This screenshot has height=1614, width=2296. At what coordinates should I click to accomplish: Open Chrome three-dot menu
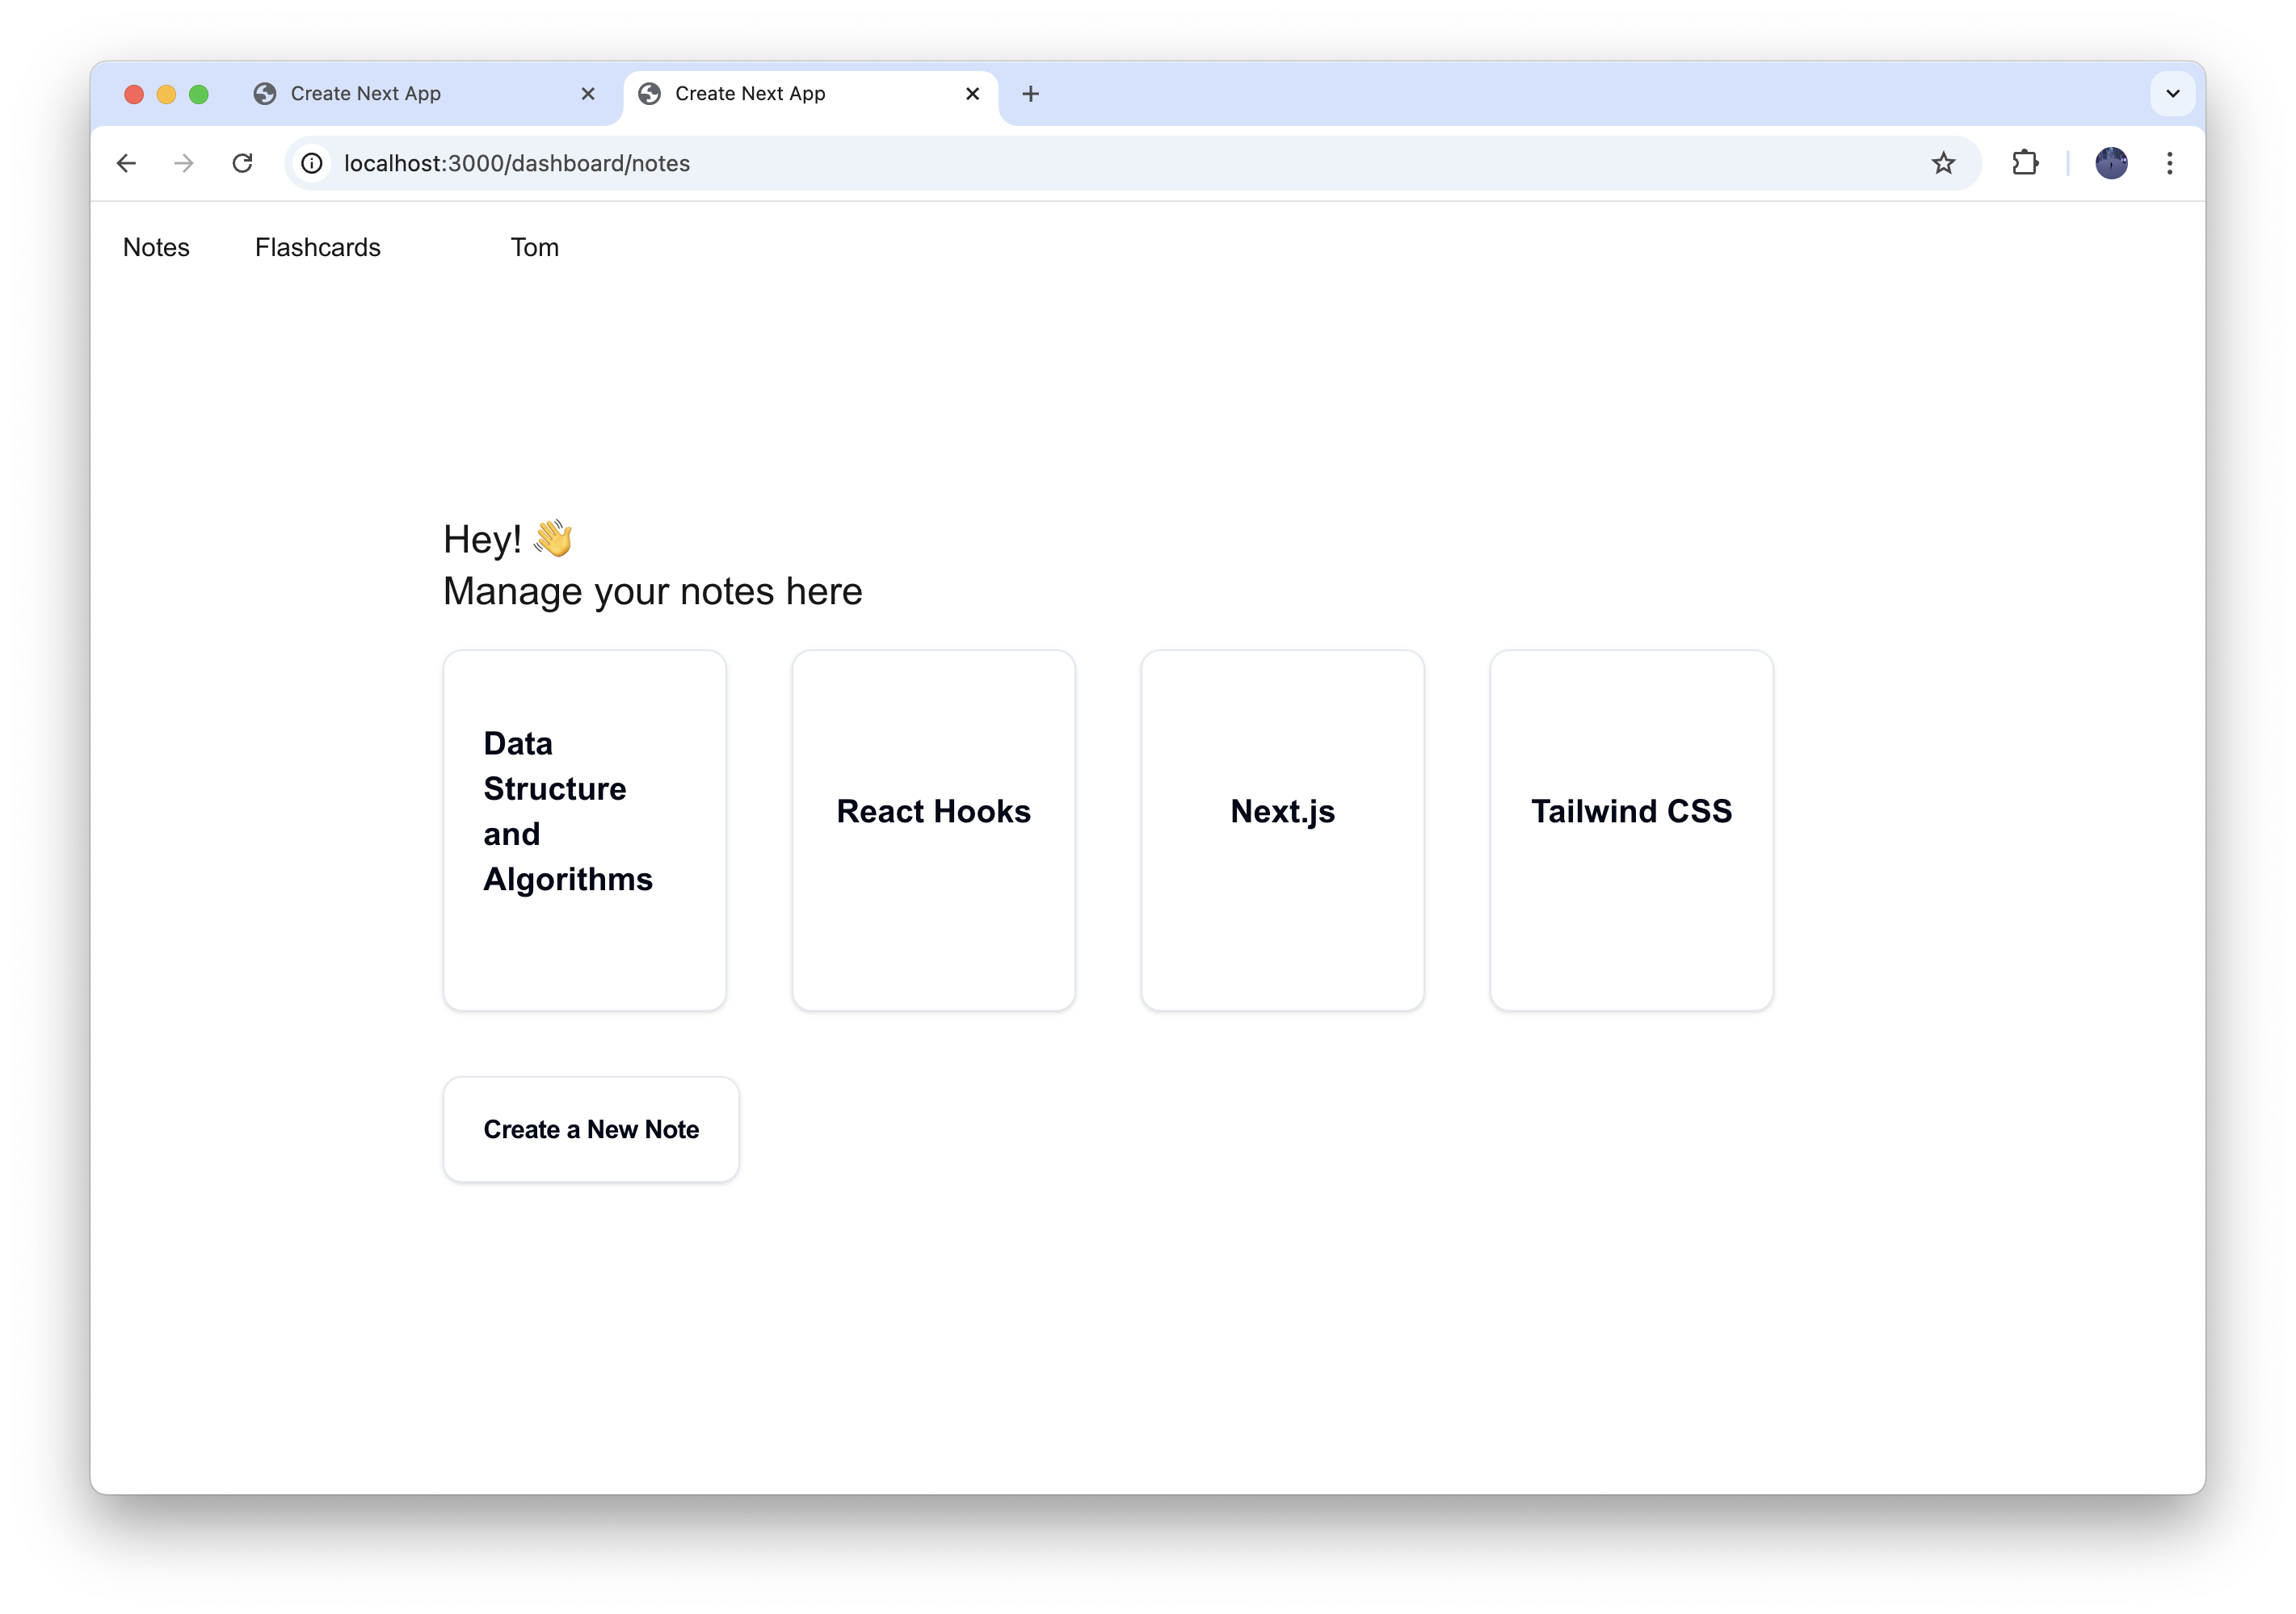[2169, 163]
